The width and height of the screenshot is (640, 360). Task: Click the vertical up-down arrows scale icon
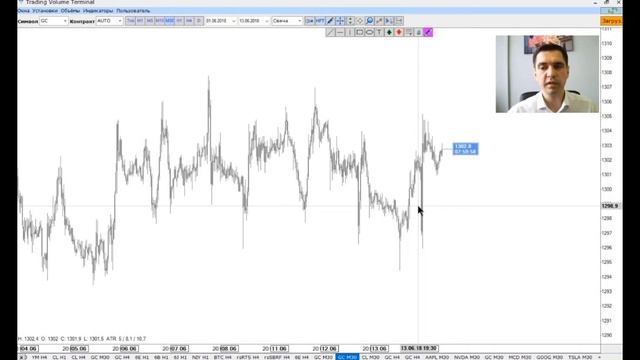[350, 20]
